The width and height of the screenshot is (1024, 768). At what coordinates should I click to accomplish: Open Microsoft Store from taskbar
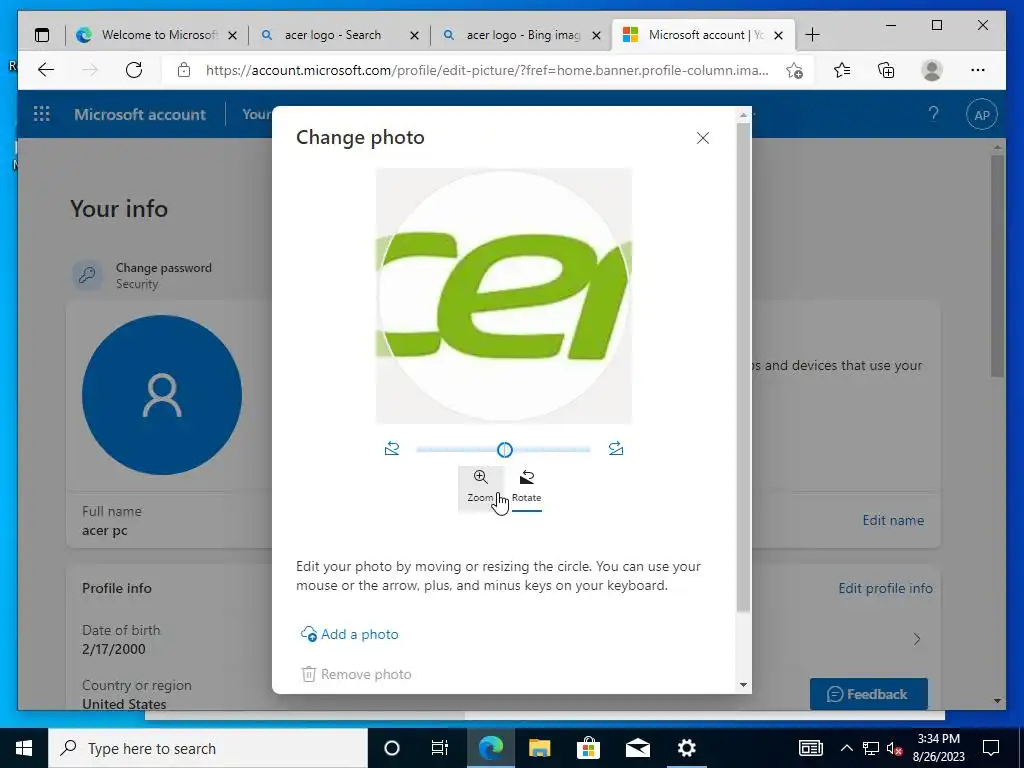(x=588, y=748)
